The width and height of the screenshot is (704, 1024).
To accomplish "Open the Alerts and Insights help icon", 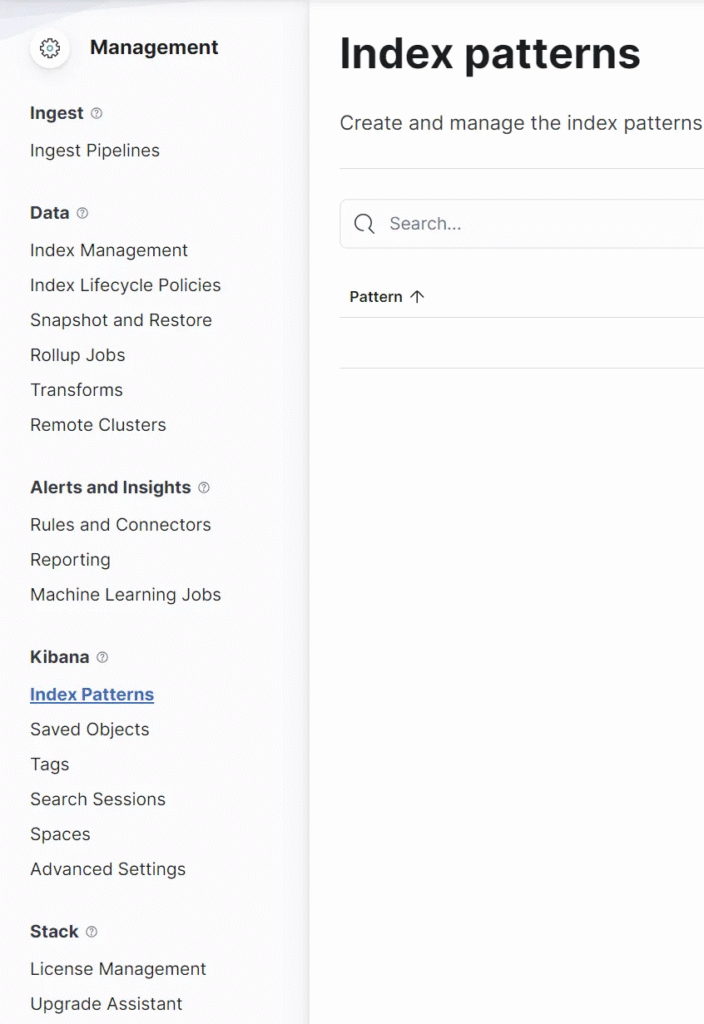I will point(204,487).
